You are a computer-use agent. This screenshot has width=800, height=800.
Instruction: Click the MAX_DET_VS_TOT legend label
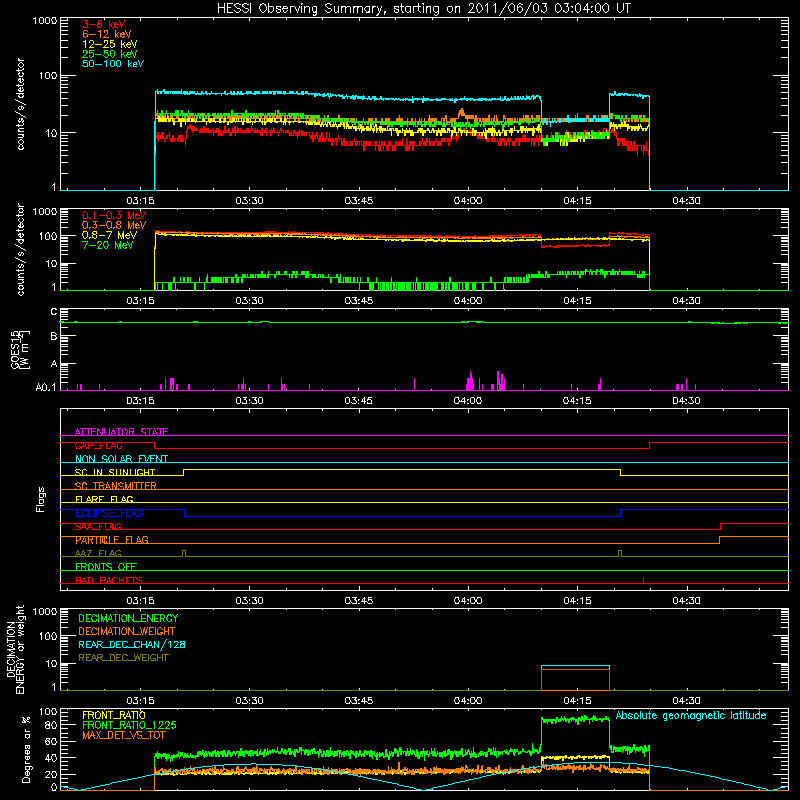click(124, 735)
